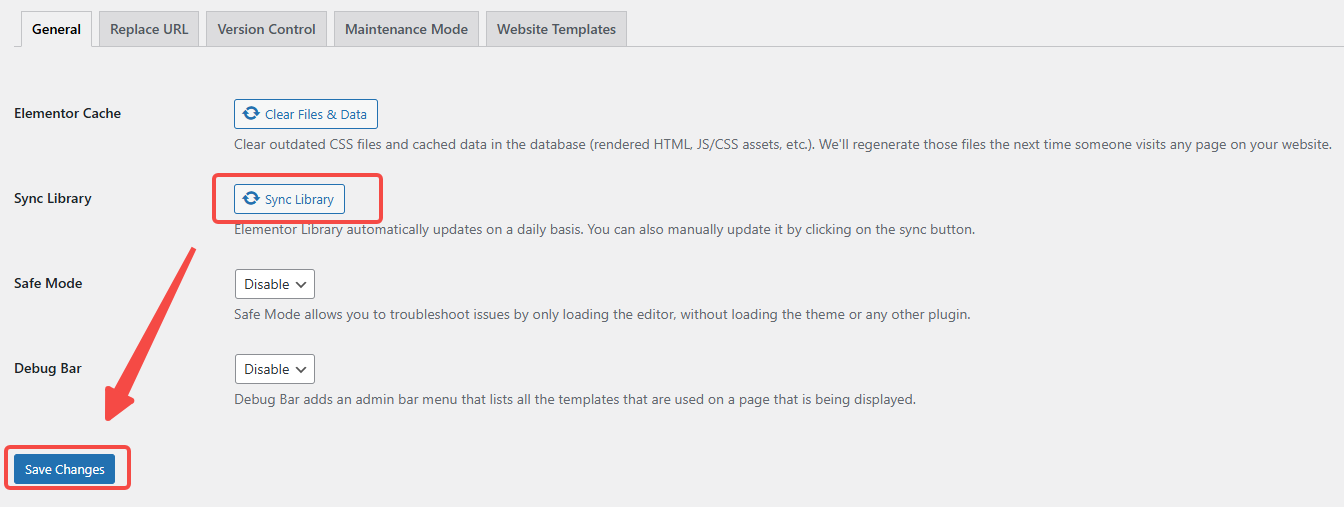The image size is (1344, 507).
Task: Go to the Version Control tab
Action: (266, 29)
